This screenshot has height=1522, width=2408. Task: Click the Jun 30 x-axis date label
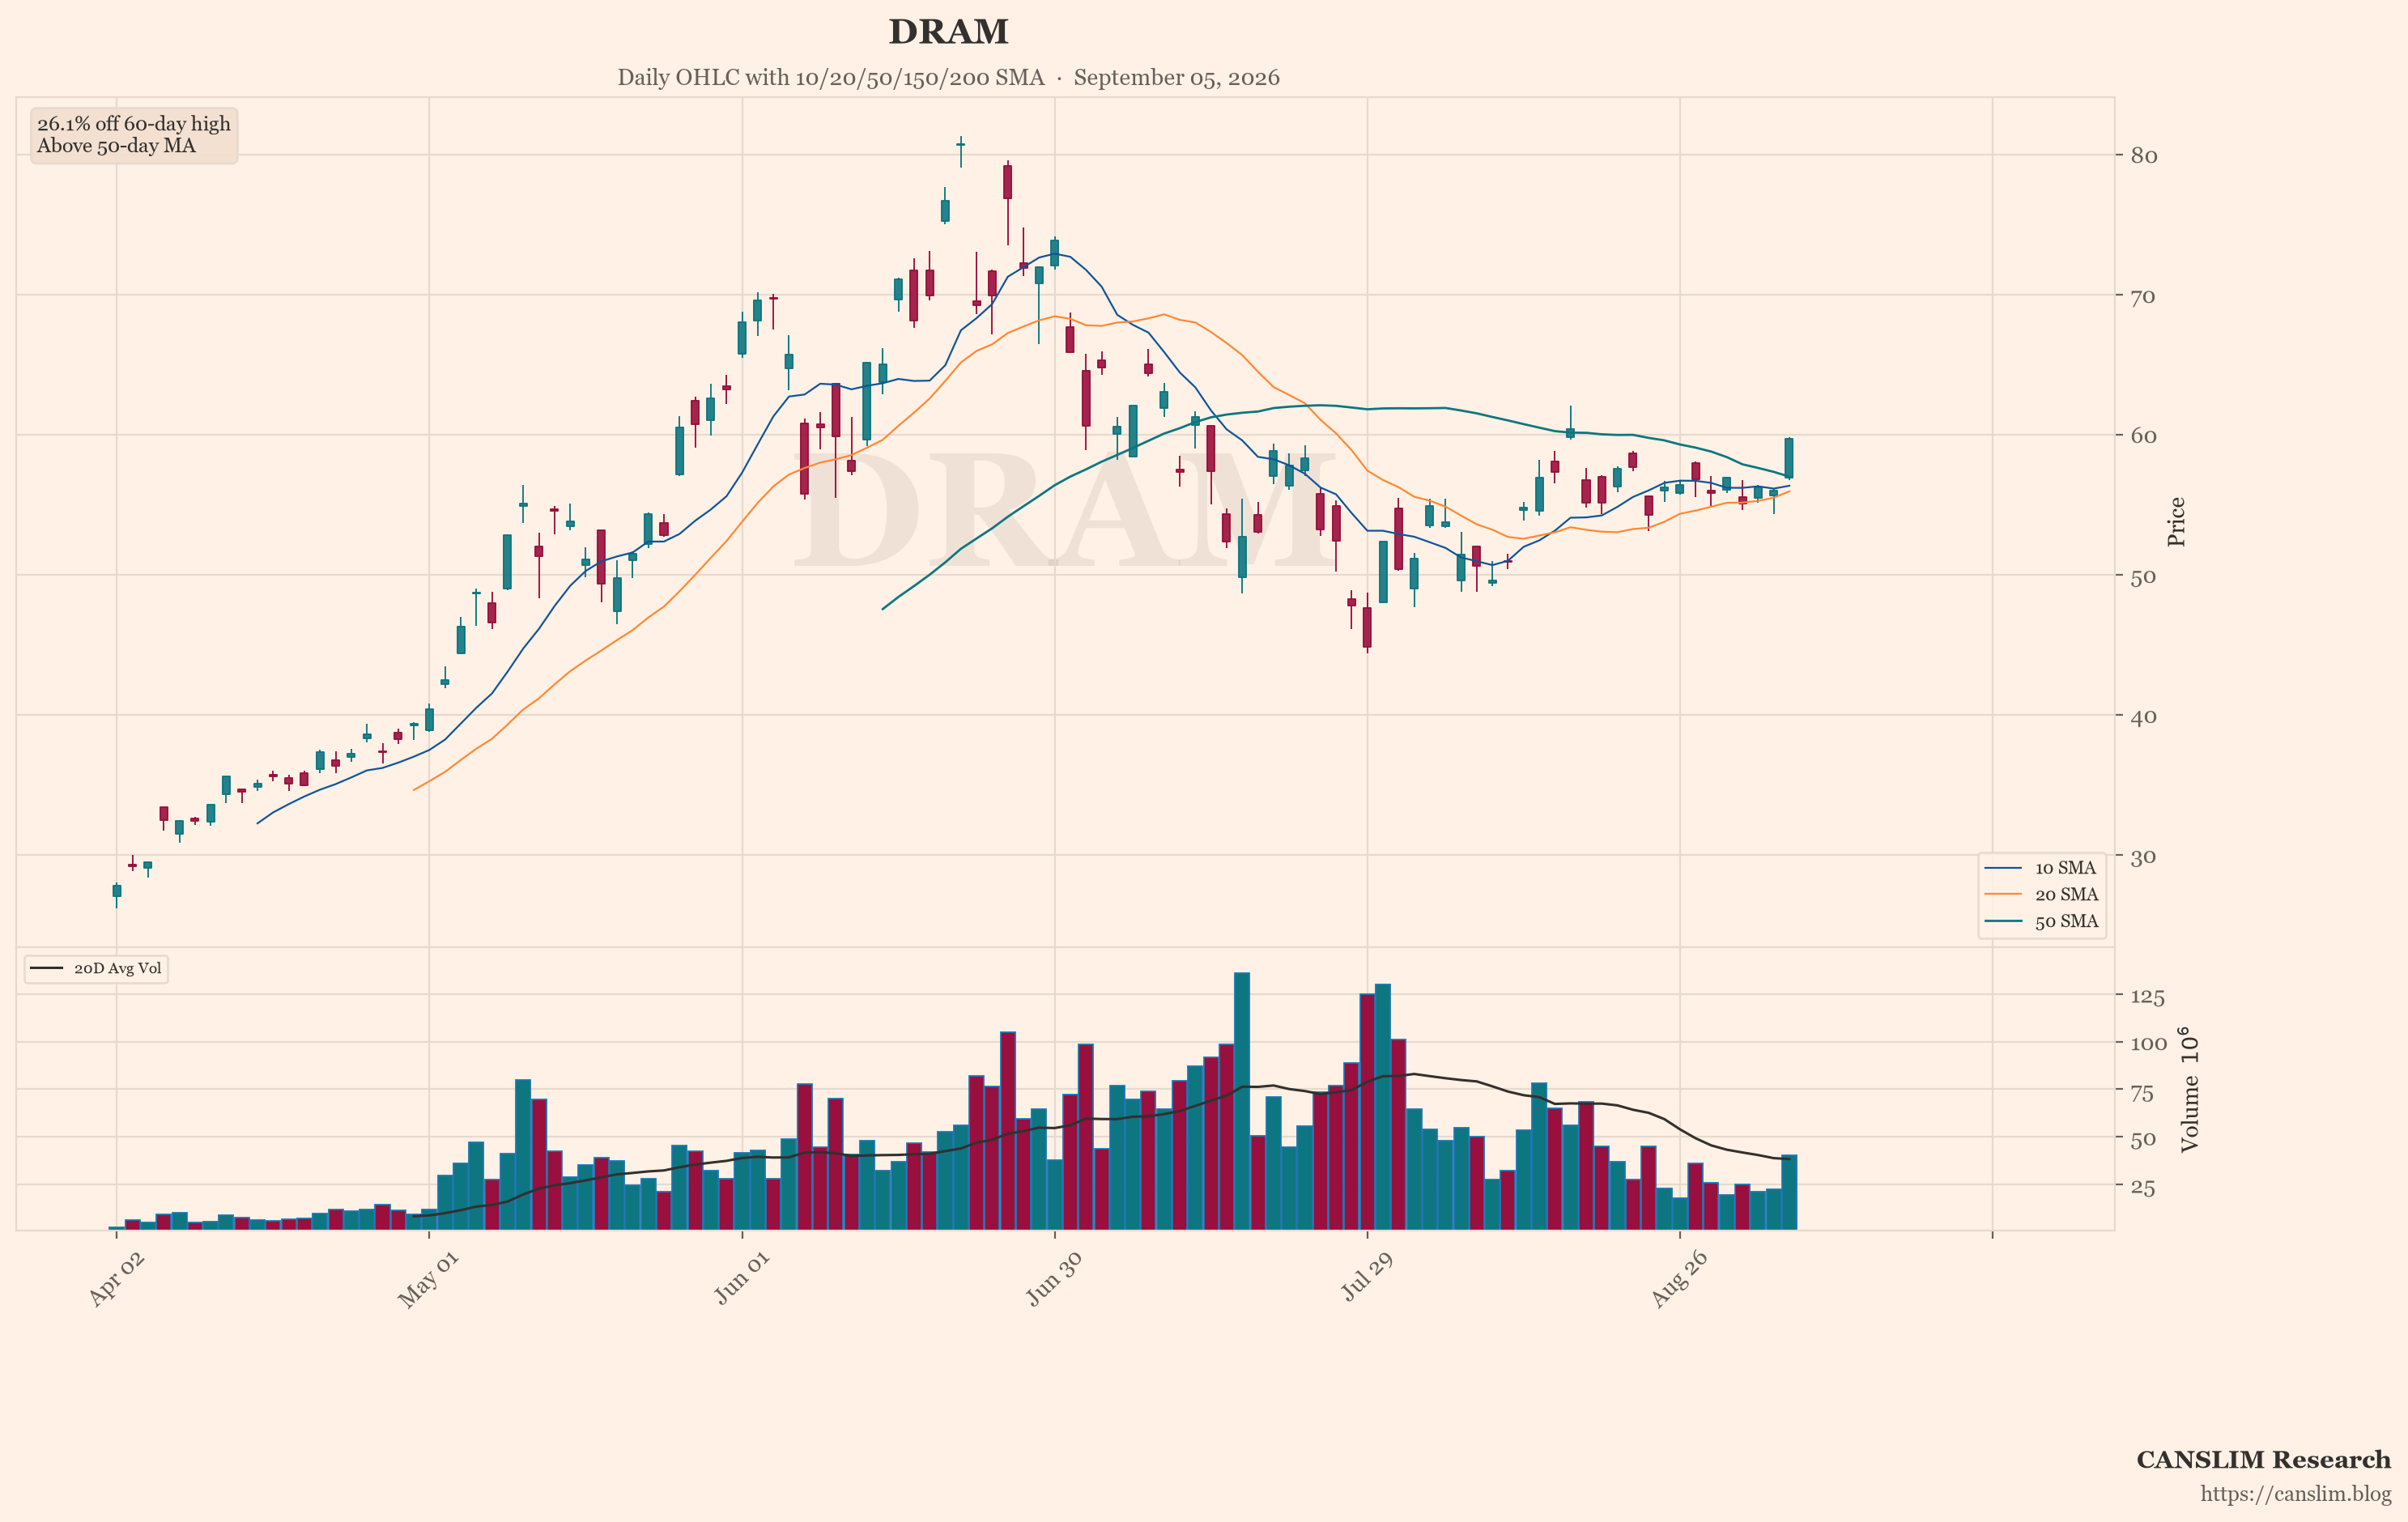point(1054,1279)
